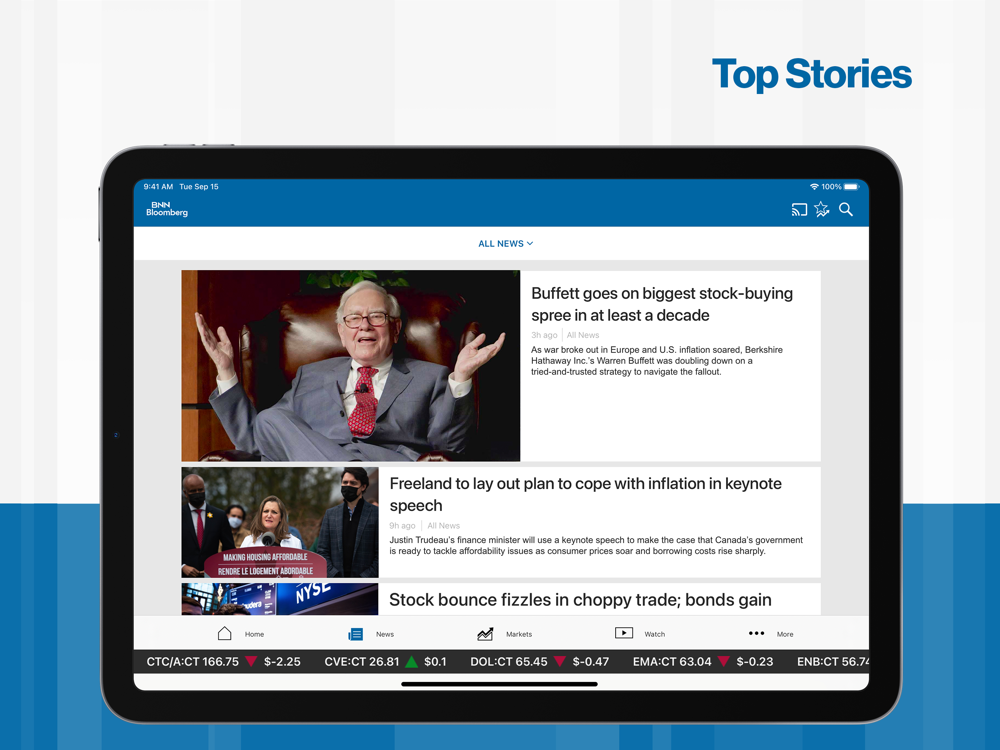Tap the Freeland housing announcement photo
1000x750 pixels.
click(280, 522)
